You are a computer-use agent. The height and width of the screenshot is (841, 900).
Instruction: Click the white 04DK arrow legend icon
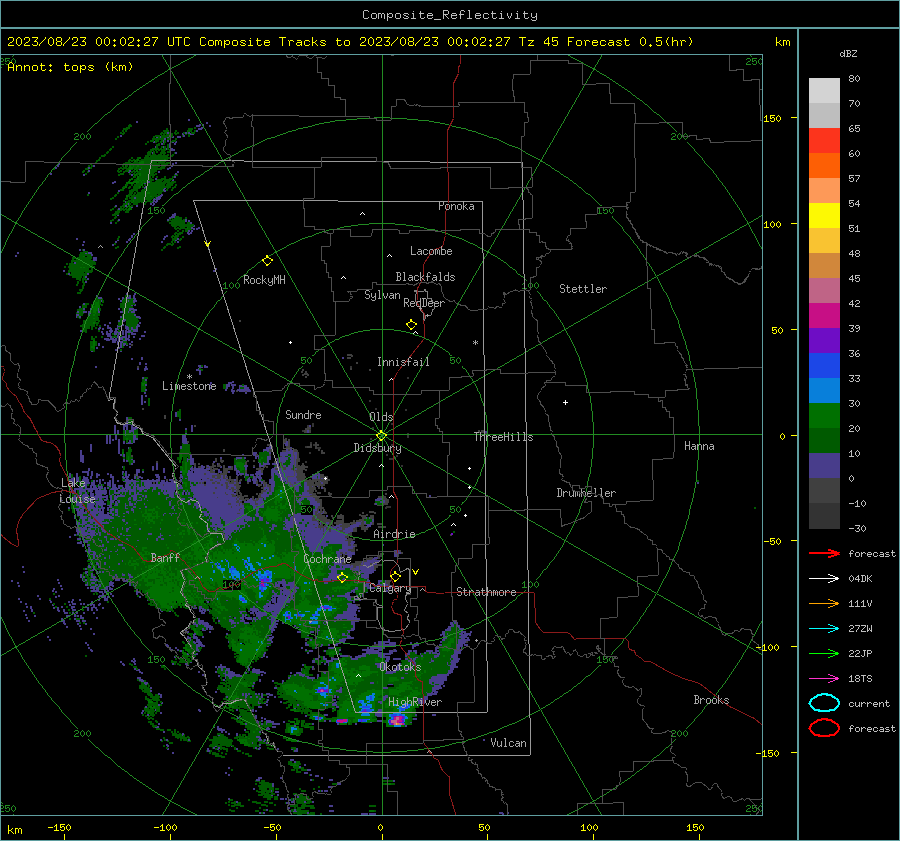coord(824,579)
